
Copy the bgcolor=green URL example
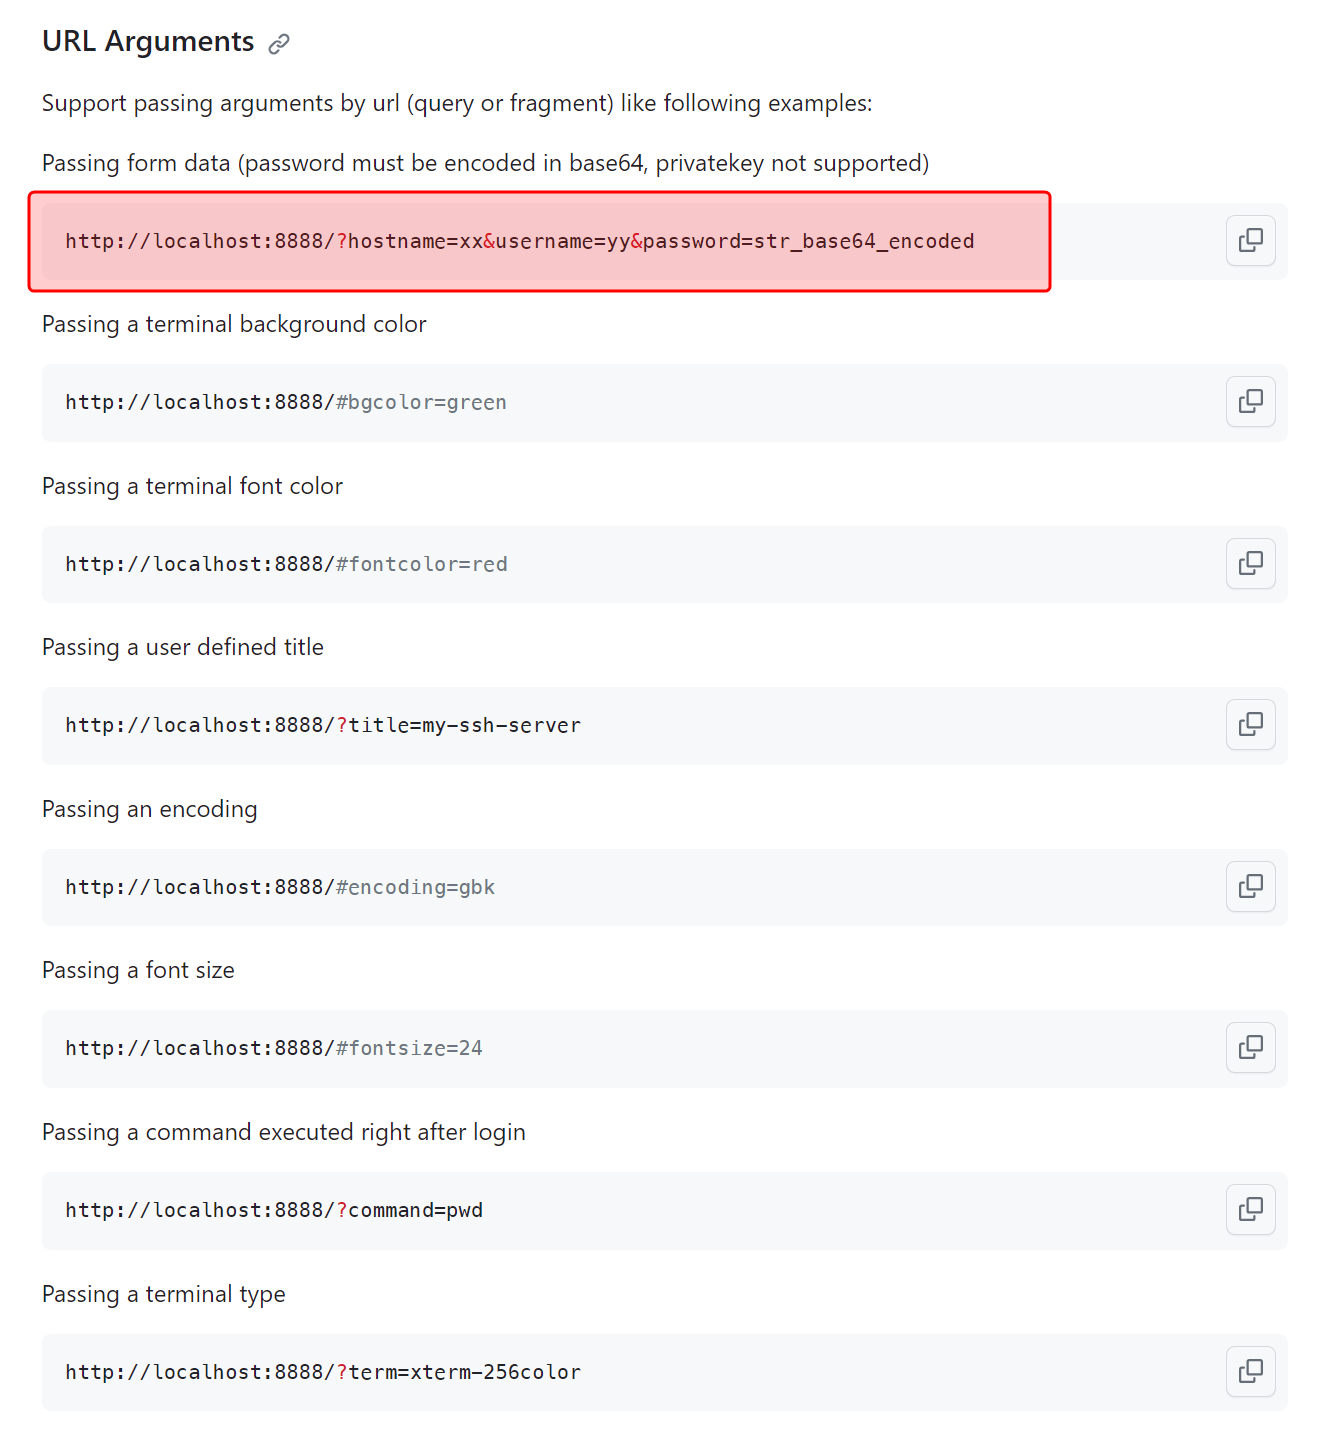[x=1250, y=402]
